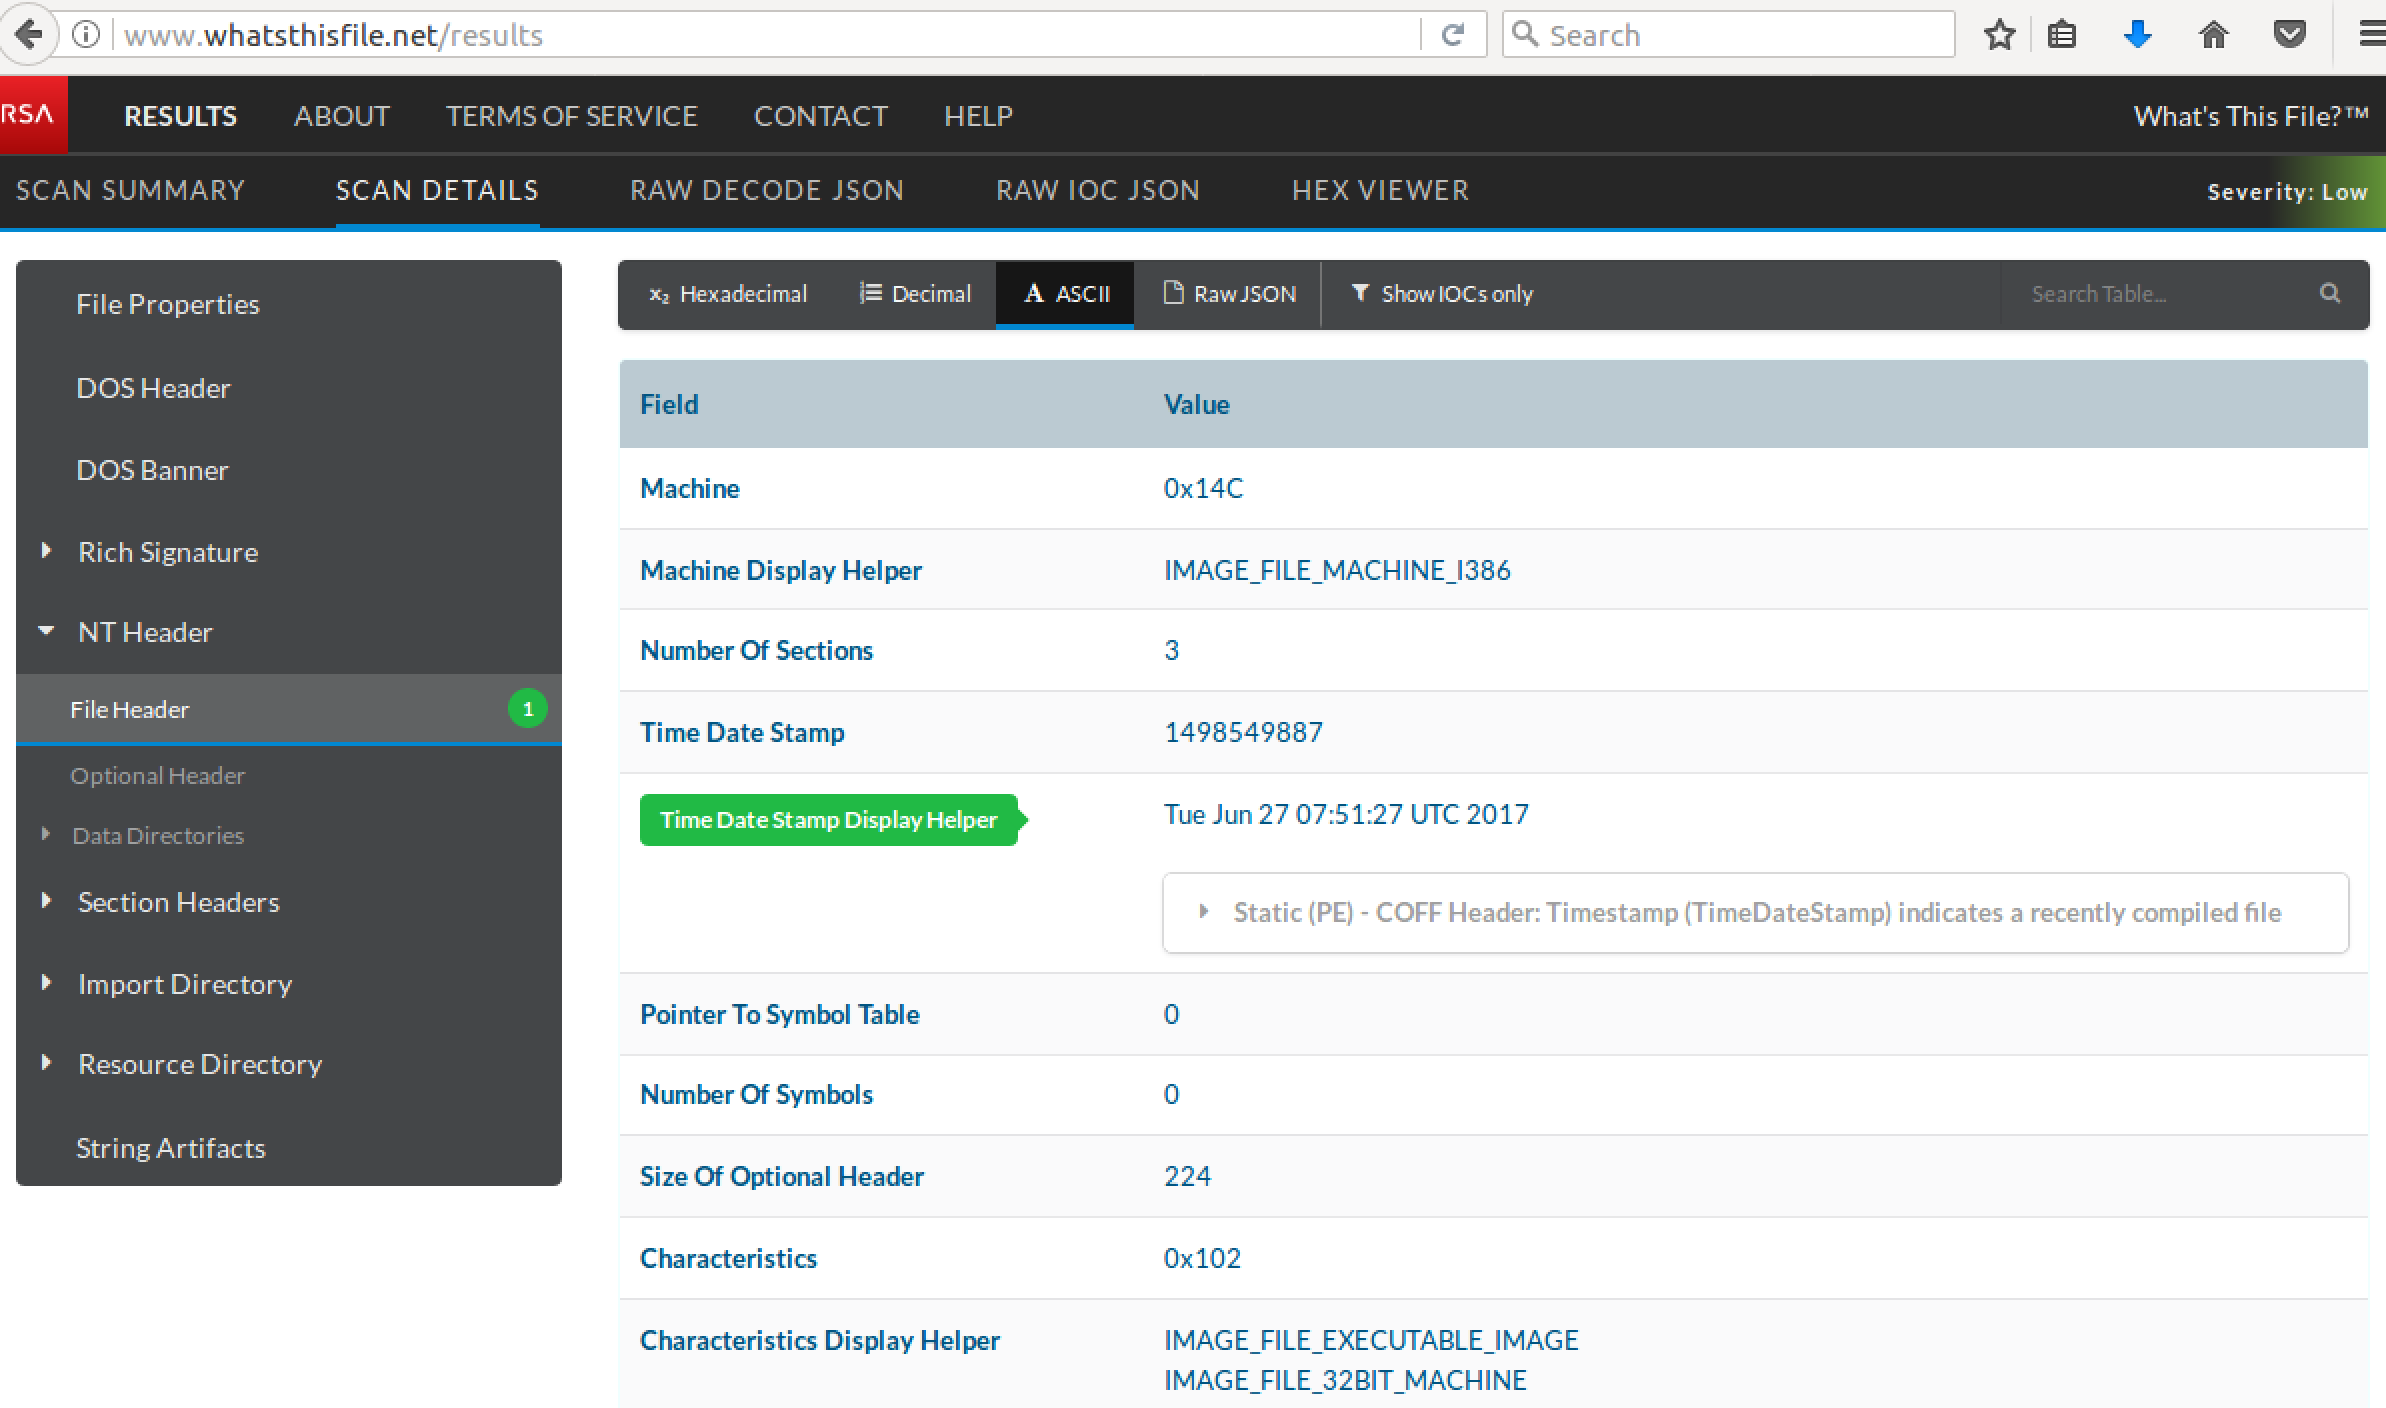The image size is (2386, 1408).
Task: Select Optional Header in sidebar
Action: [x=157, y=776]
